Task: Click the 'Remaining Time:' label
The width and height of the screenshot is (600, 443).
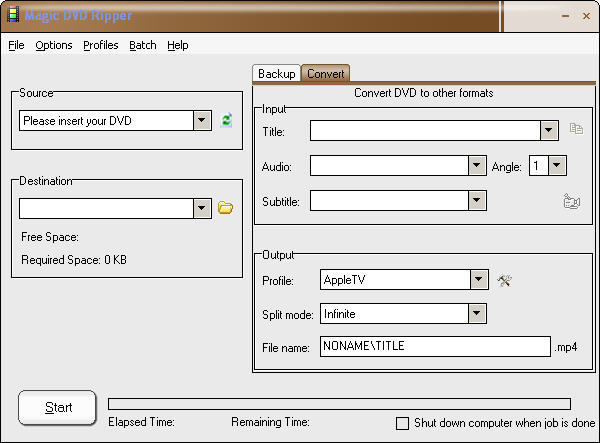Action: [270, 422]
